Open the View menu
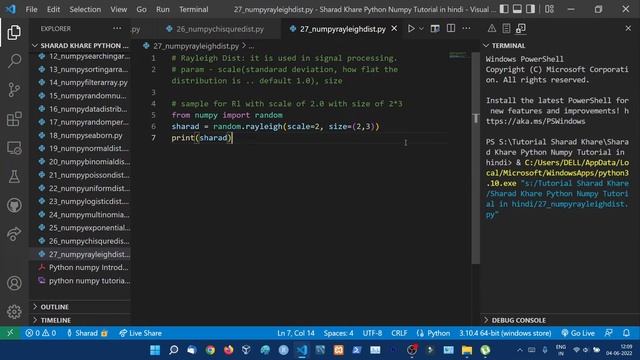The image size is (640, 360). [118, 9]
